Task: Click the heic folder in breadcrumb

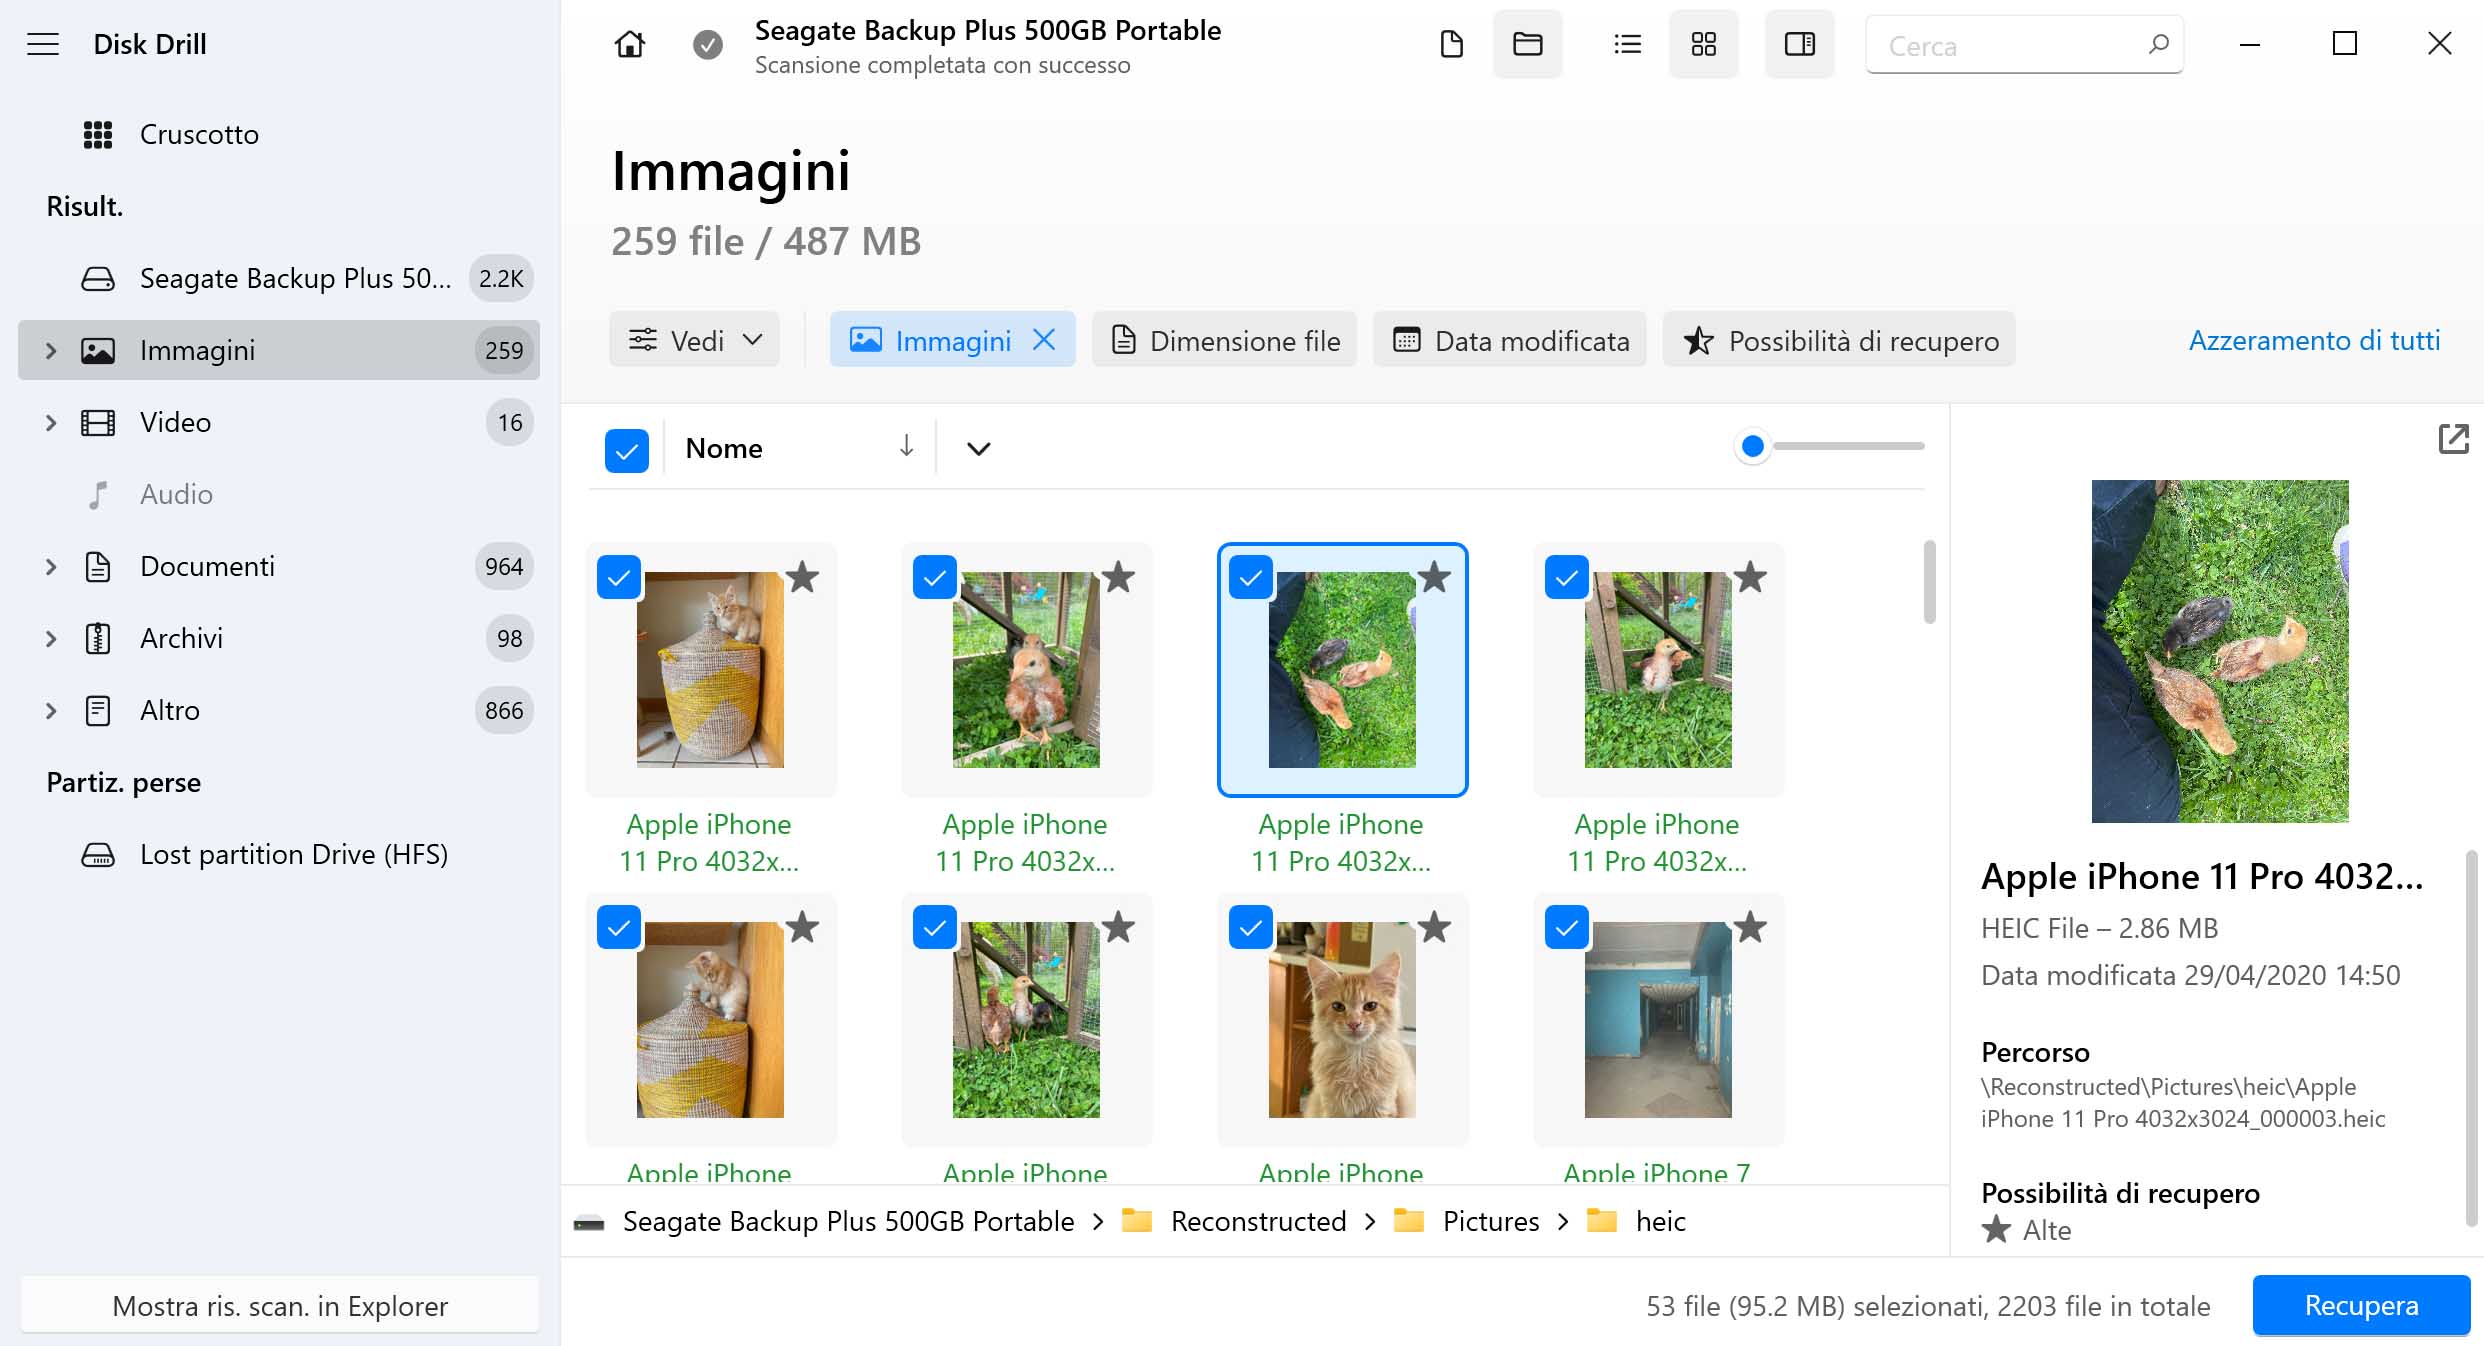Action: point(1660,1221)
